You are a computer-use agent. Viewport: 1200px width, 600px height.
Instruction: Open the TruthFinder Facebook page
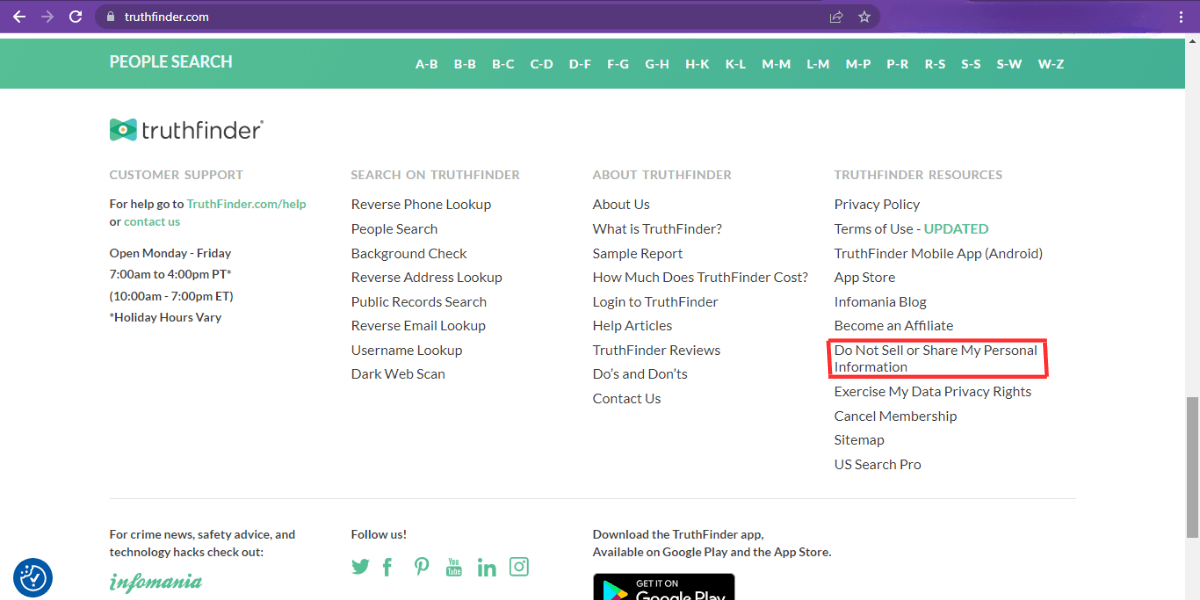[x=387, y=567]
